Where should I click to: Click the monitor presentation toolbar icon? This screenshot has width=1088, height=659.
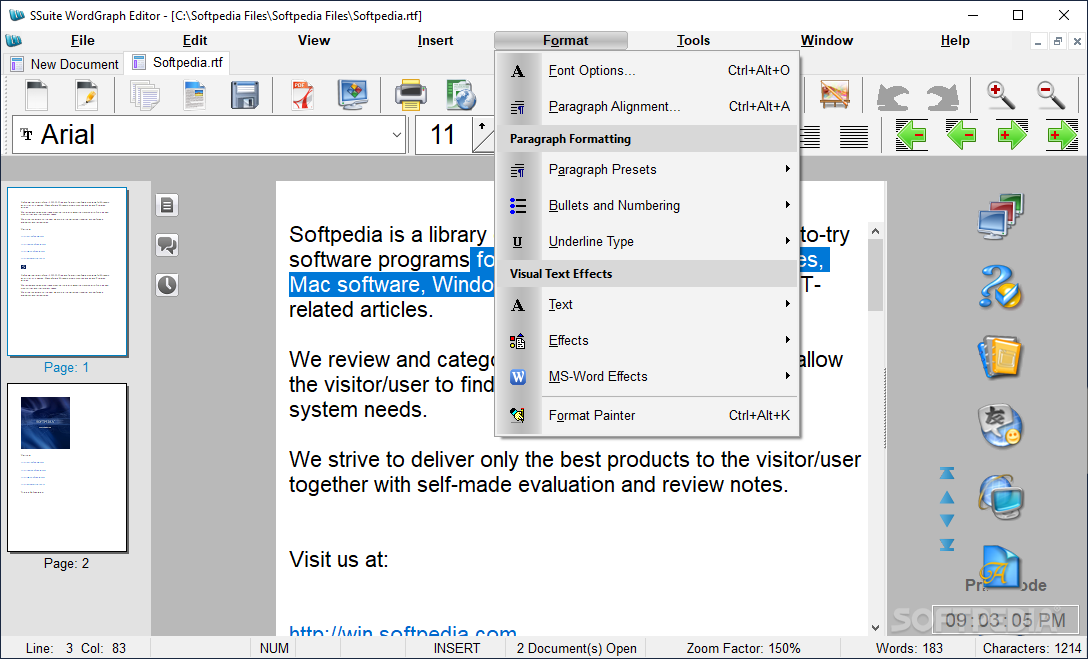tap(352, 95)
